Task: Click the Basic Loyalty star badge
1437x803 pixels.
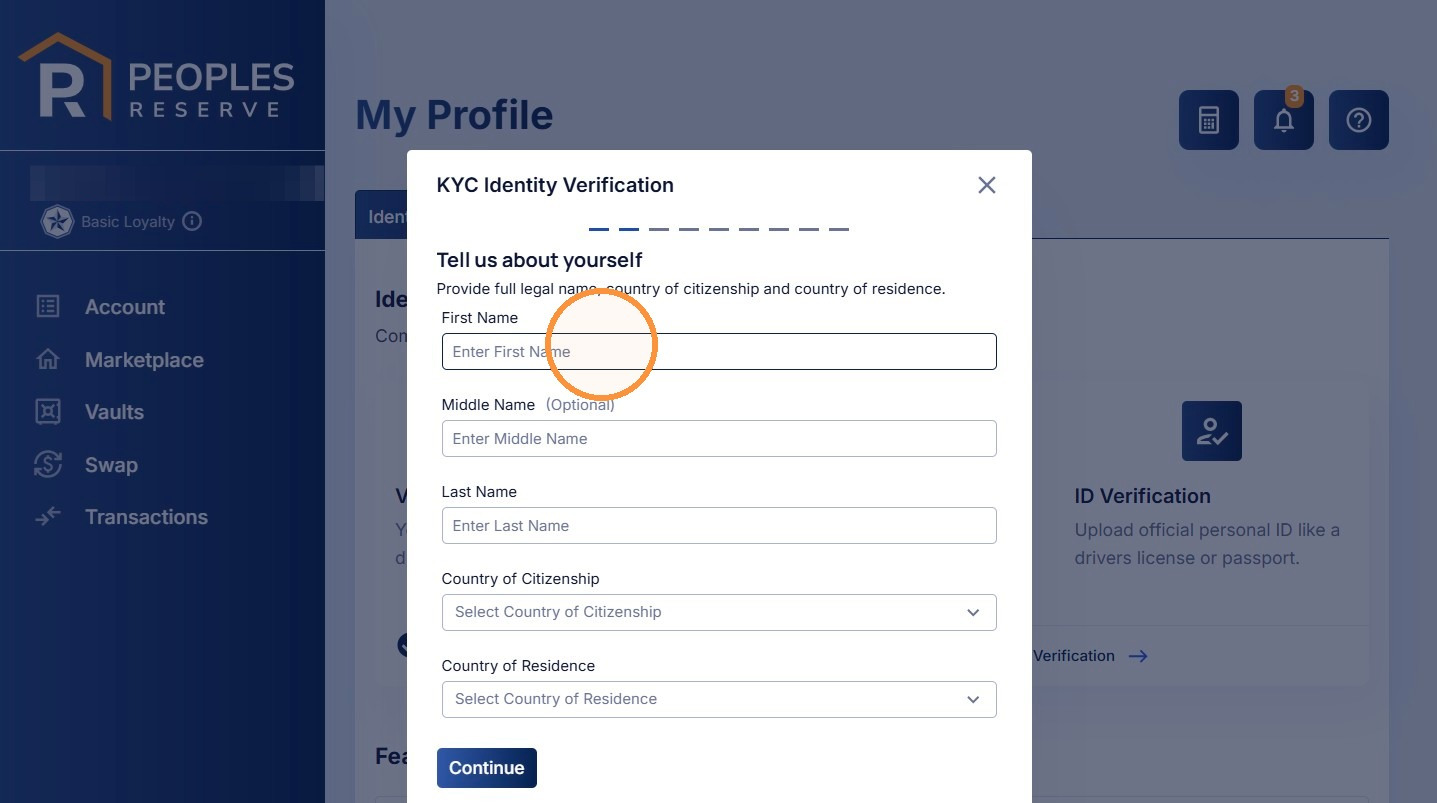Action: [57, 221]
